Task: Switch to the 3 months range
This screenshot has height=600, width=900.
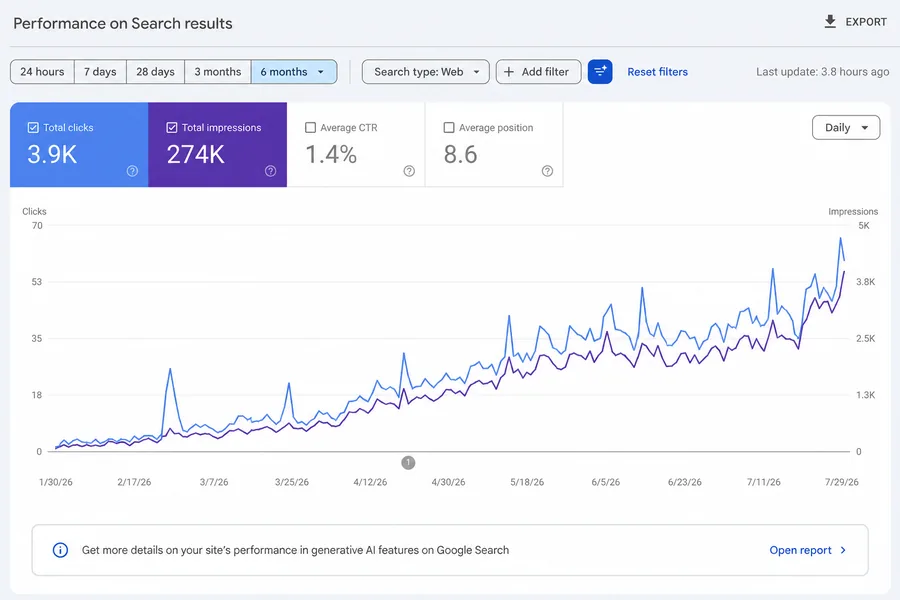Action: coord(218,72)
